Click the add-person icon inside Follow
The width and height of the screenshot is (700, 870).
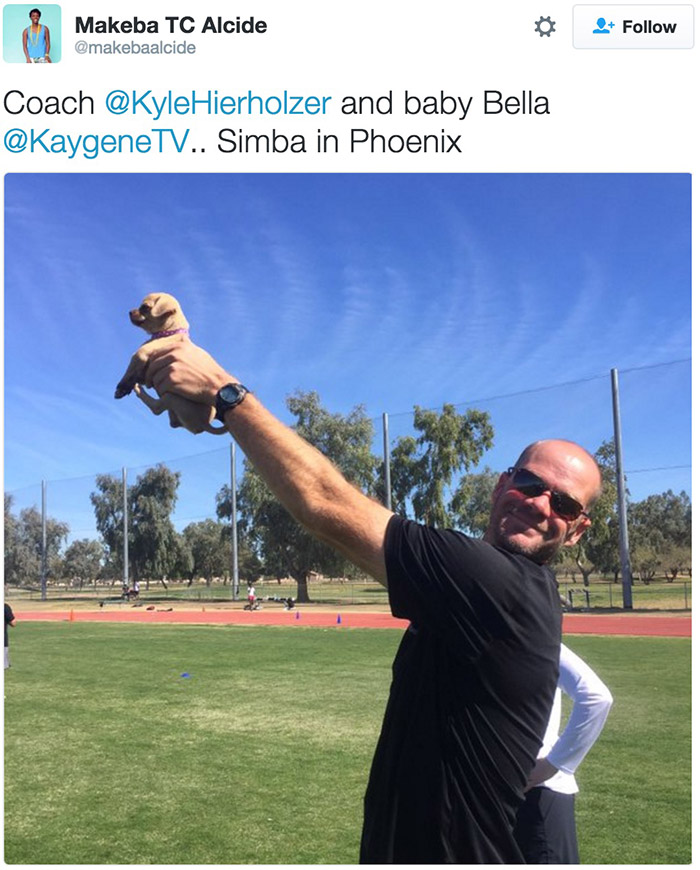click(x=603, y=26)
